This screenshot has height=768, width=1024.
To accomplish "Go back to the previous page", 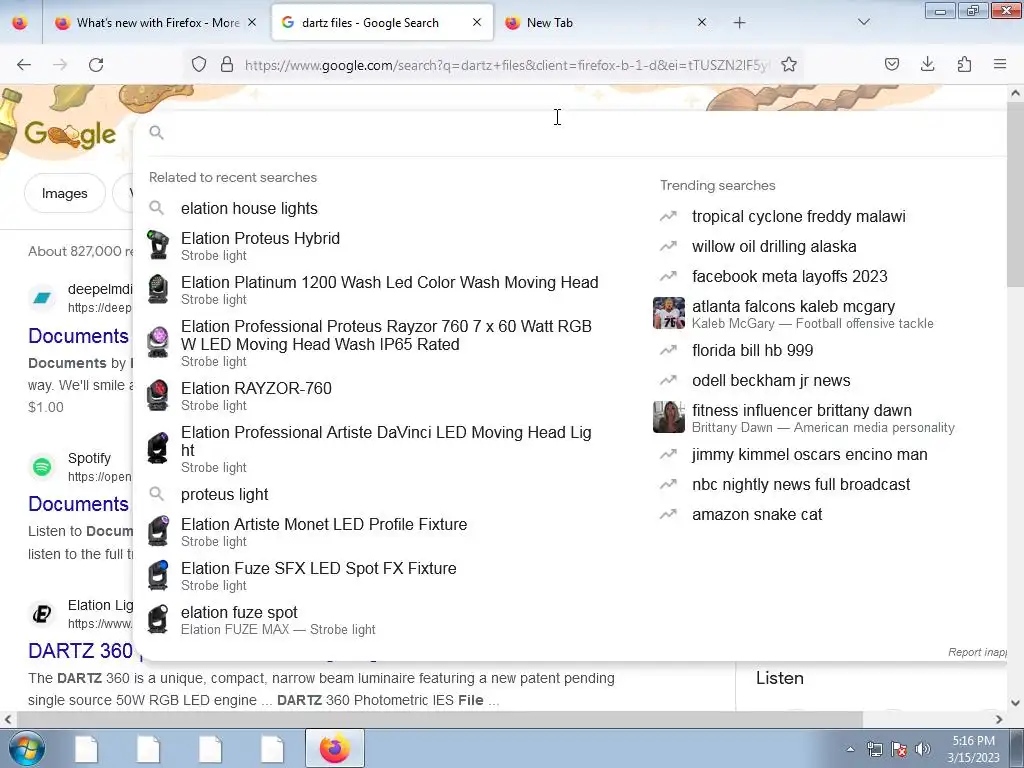I will pyautogui.click(x=24, y=64).
